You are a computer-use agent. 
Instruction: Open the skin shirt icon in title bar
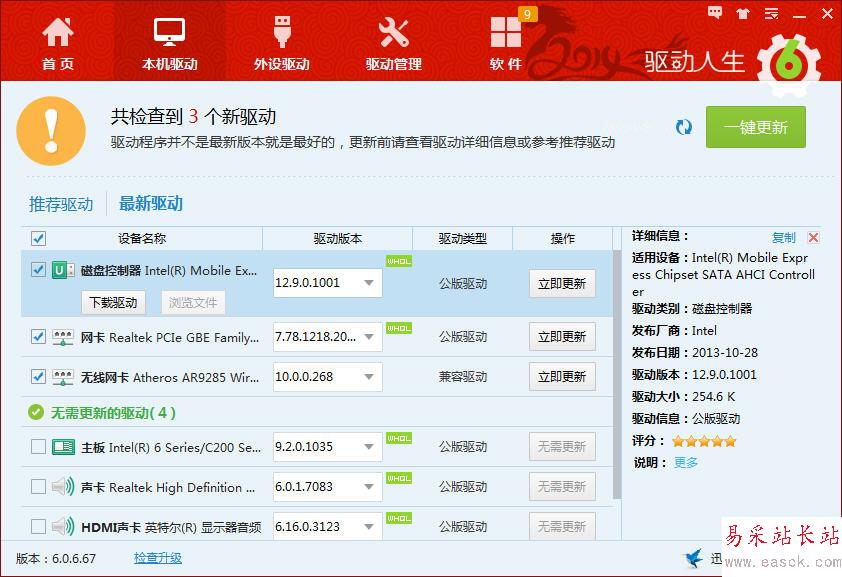(743, 13)
